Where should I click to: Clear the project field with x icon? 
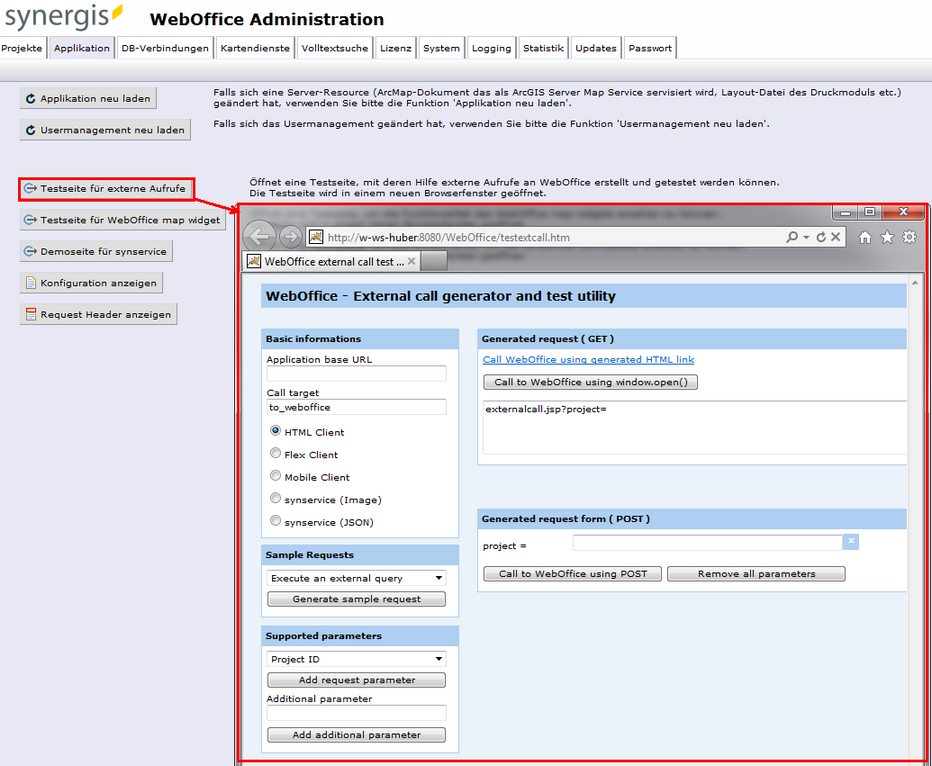coord(851,541)
